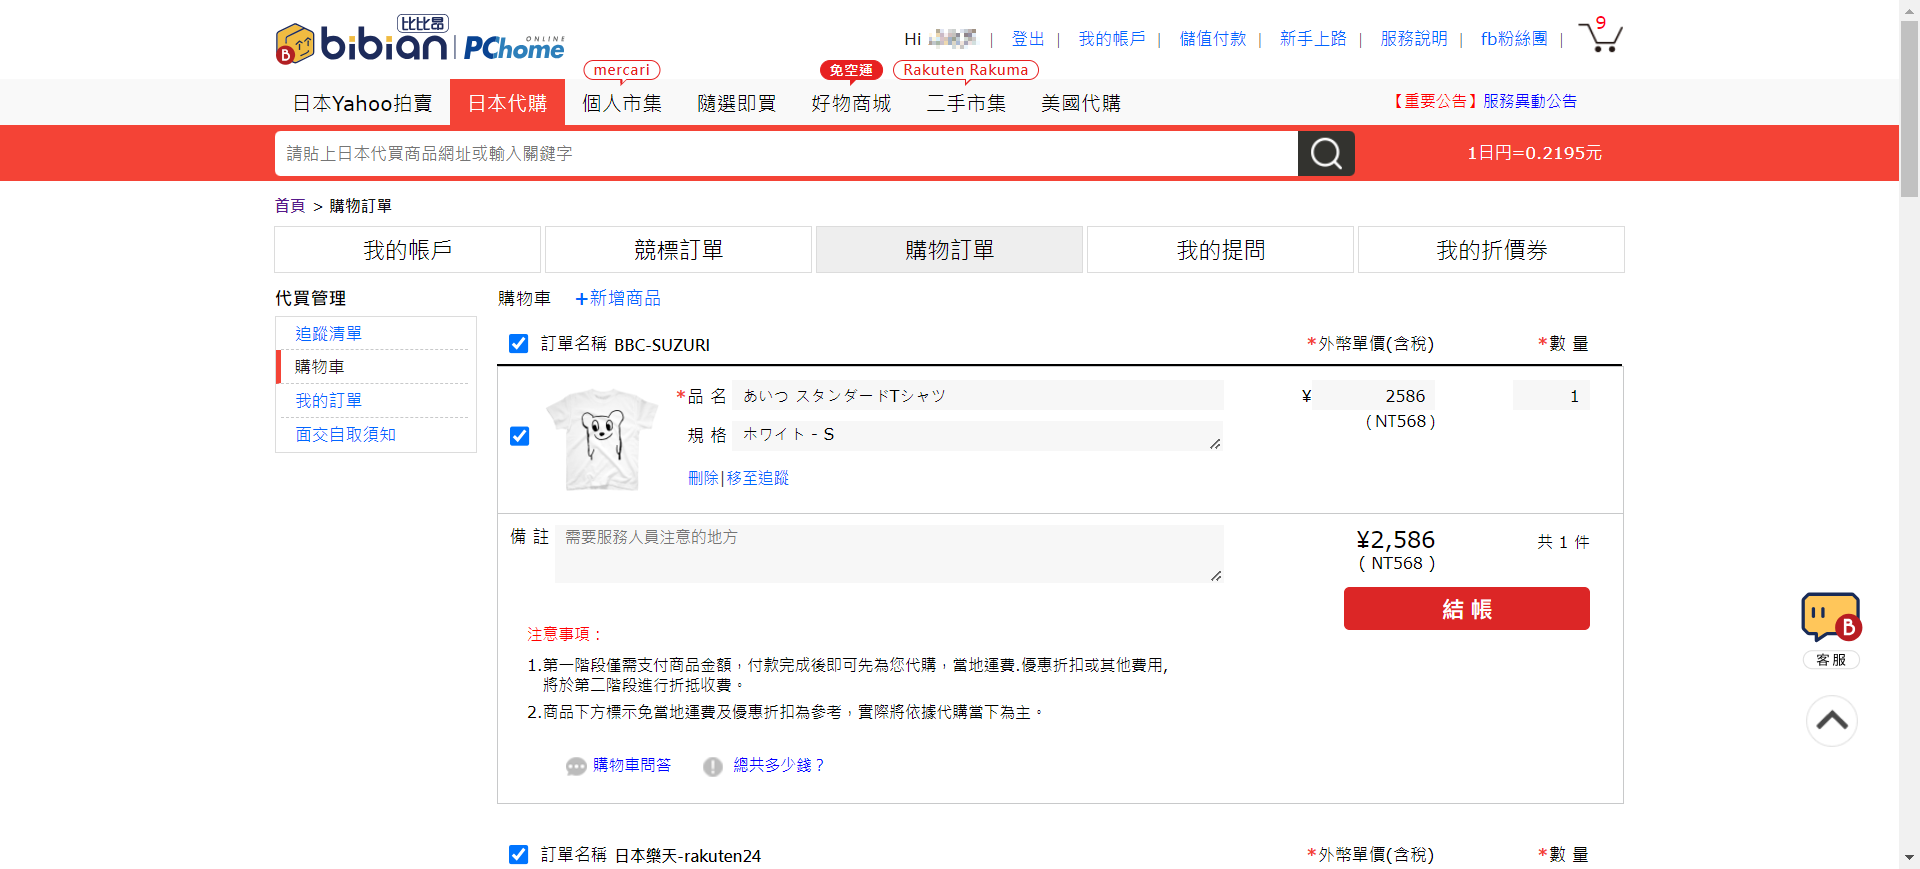Viewport: 1920px width, 869px height.
Task: Click the Rakuten Rakuma badge
Action: tap(965, 70)
